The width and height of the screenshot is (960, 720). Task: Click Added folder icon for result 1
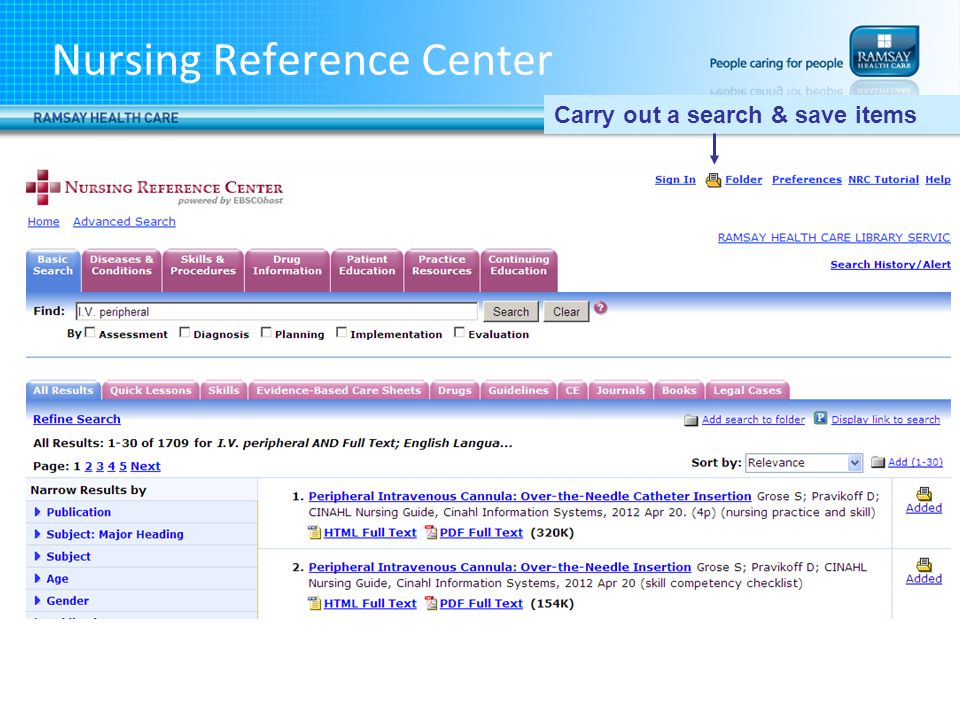924,493
